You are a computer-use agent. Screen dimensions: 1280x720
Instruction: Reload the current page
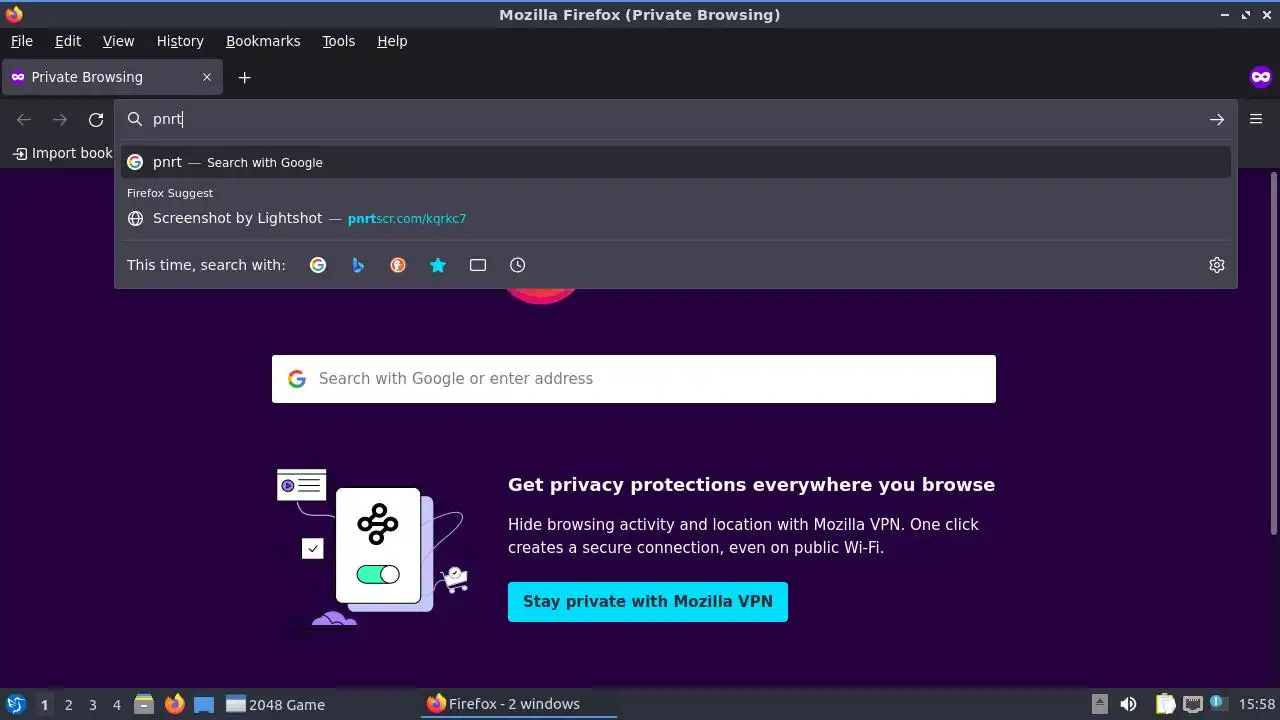96,120
